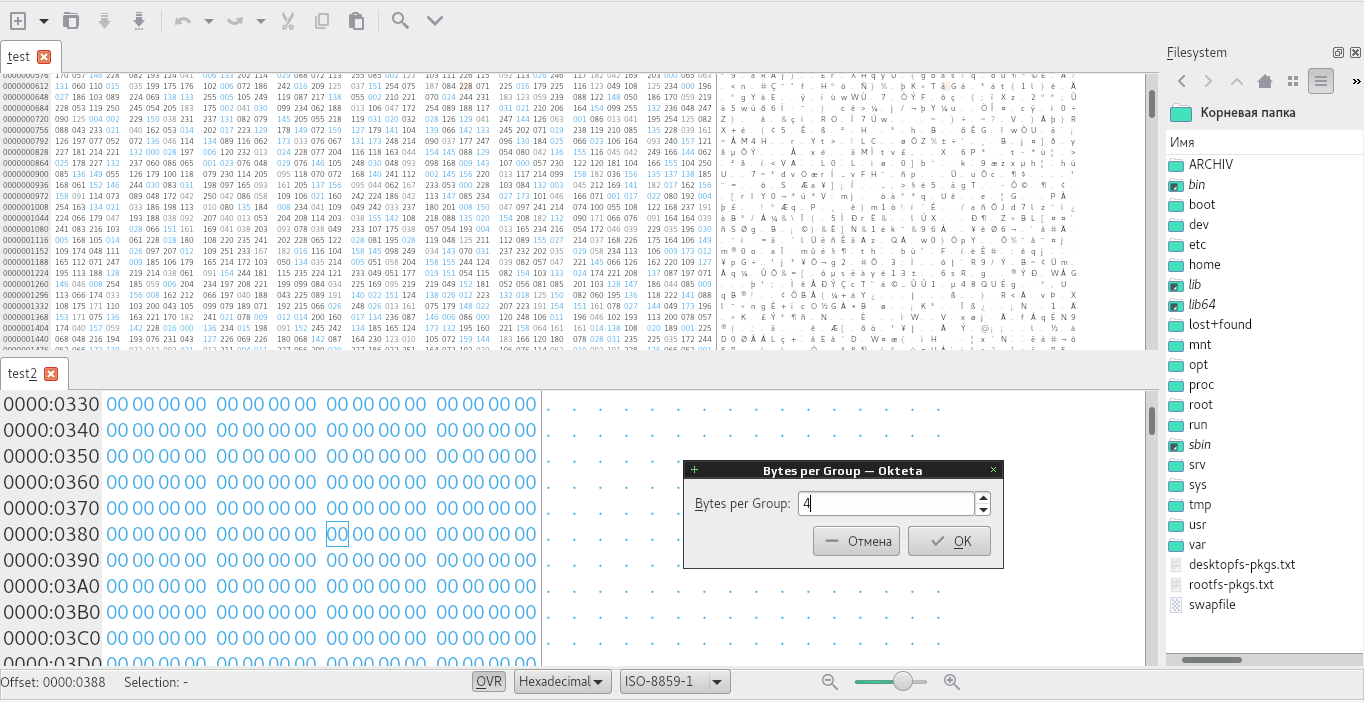Image resolution: width=1364 pixels, height=702 pixels.
Task: Click the zoom slider handle
Action: coord(903,681)
